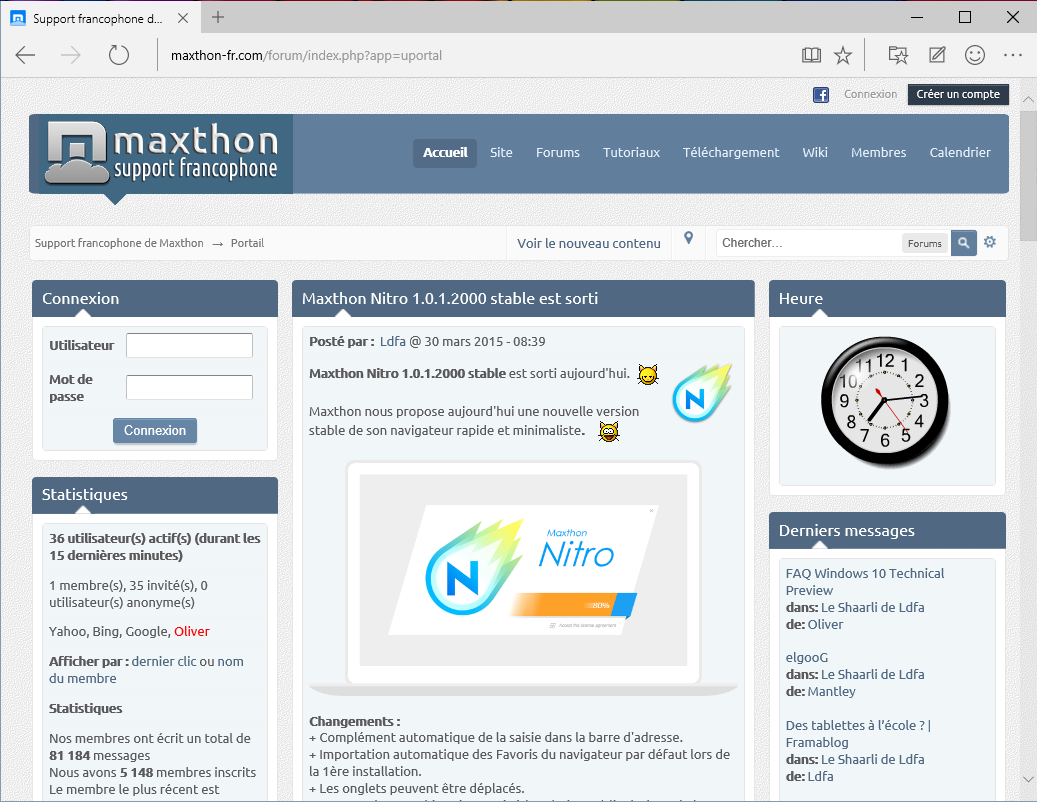Click the Maxthon support francophone logo
Viewport: 1037px width, 802px height.
pos(161,154)
